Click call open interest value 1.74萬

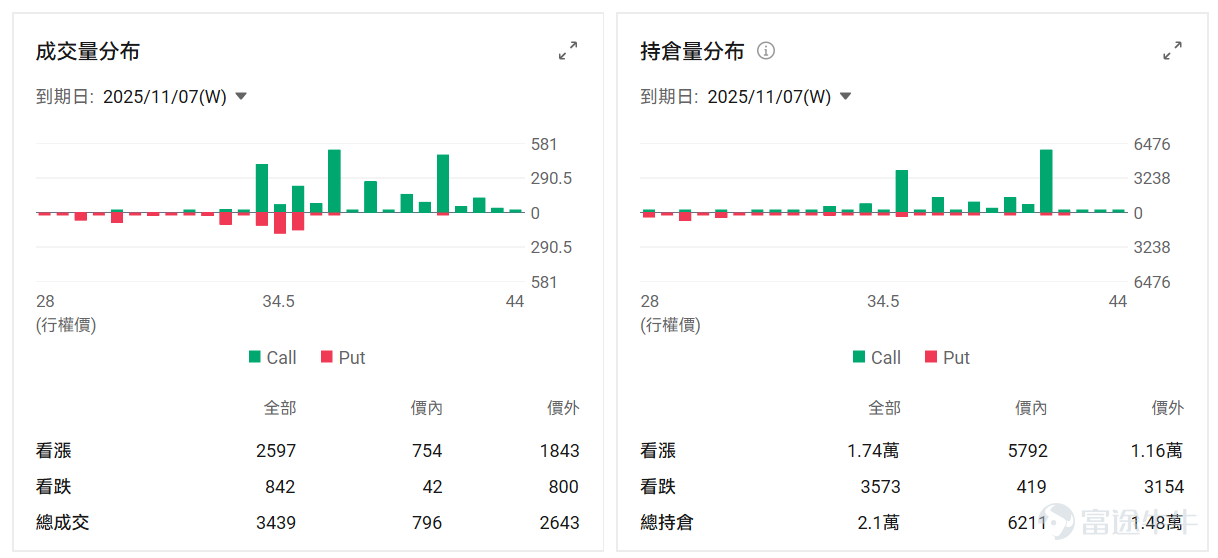[x=873, y=451]
